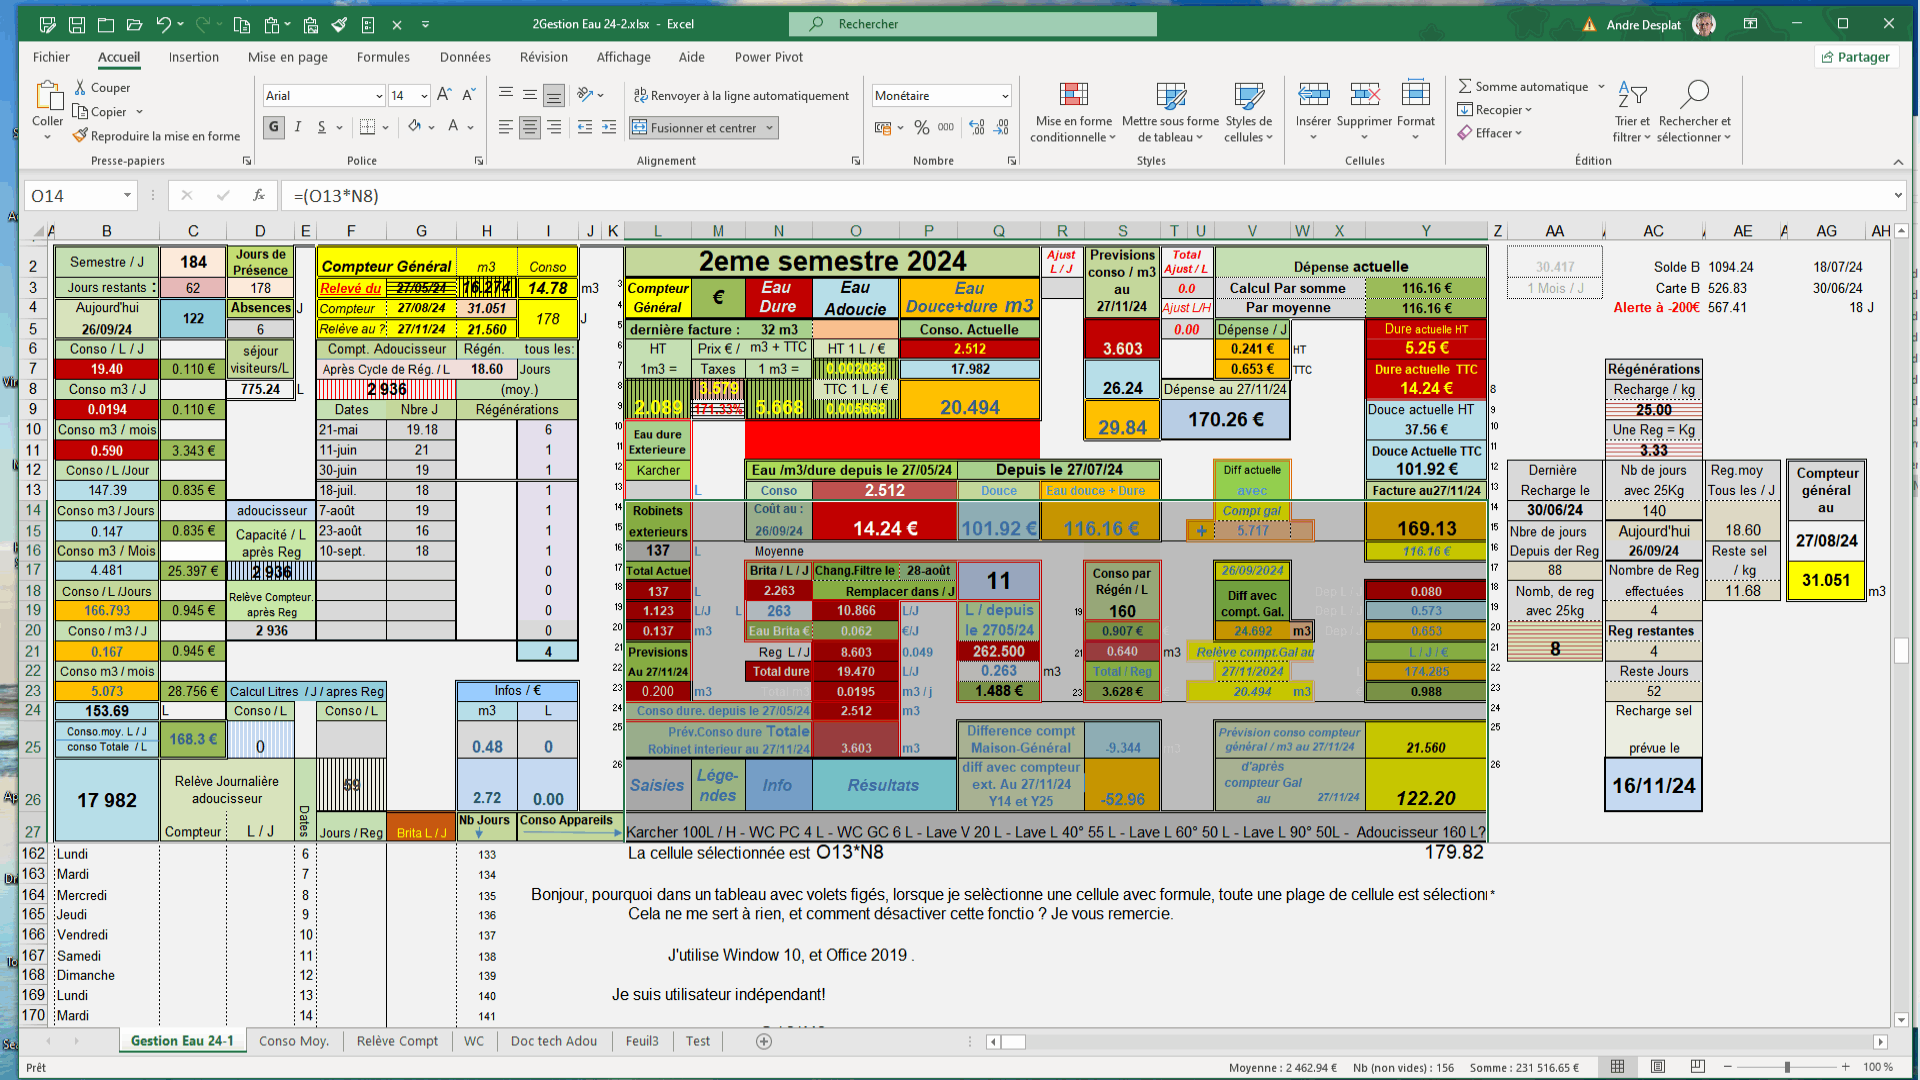Activate Reproduire la mise en forme painter
Image resolution: width=1920 pixels, height=1080 pixels.
click(x=157, y=136)
